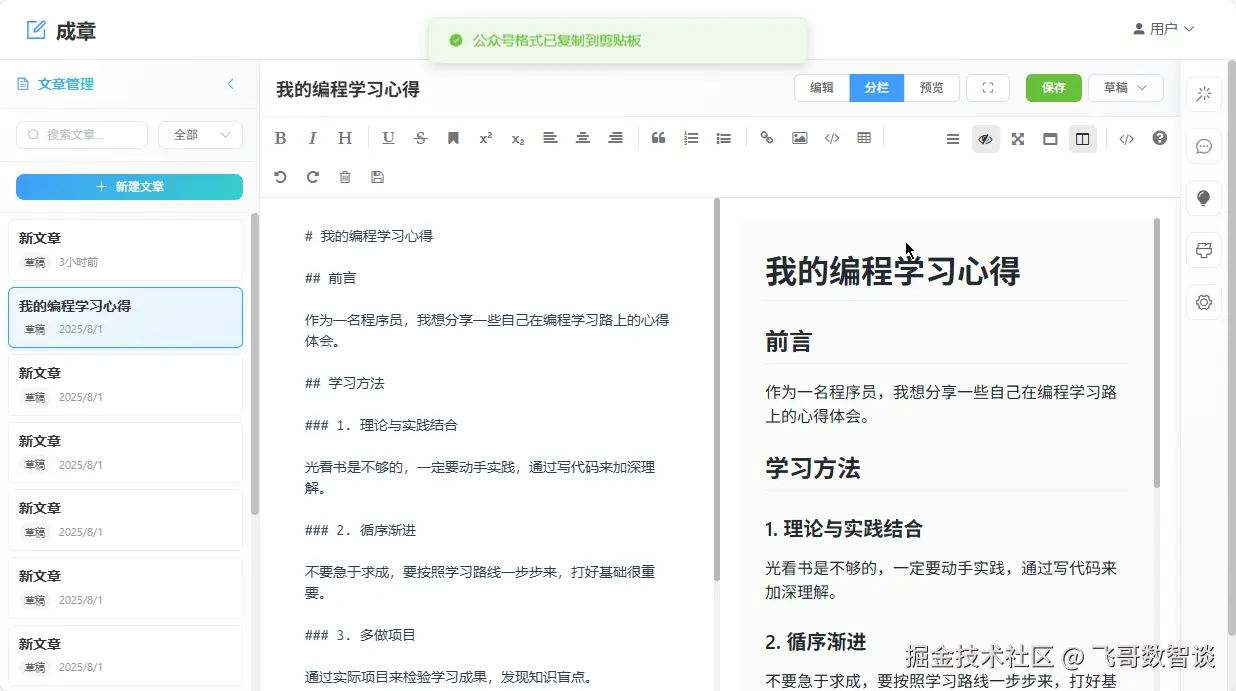
Task: Click the trash icon to clear content
Action: 345,177
